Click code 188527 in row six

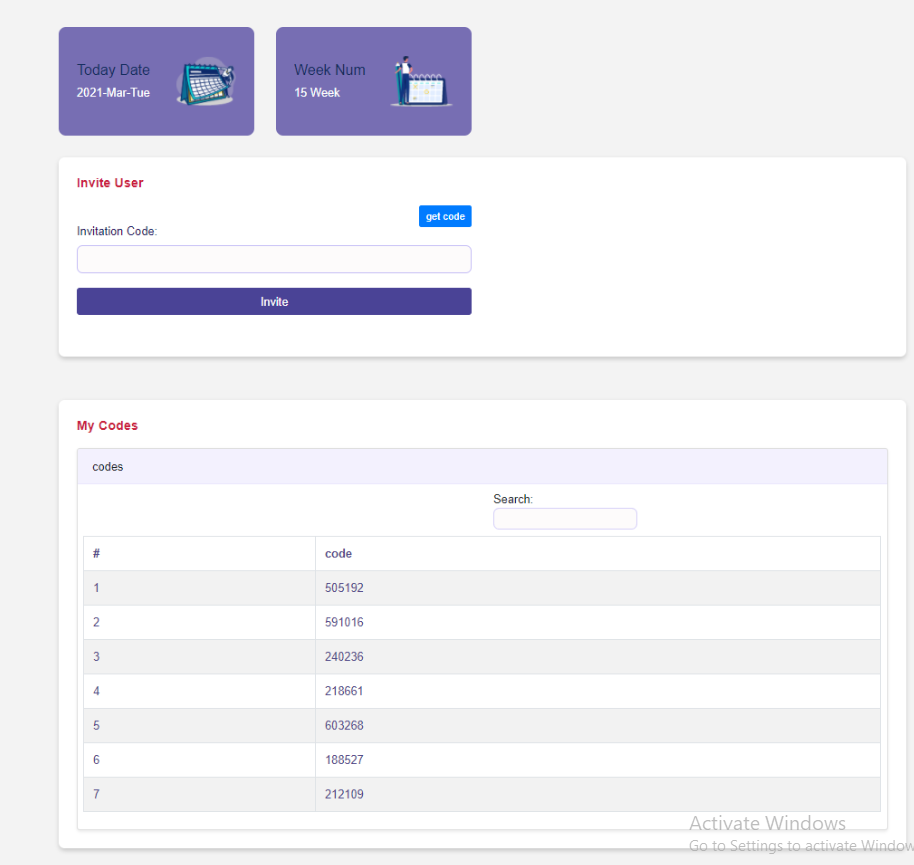coord(344,760)
